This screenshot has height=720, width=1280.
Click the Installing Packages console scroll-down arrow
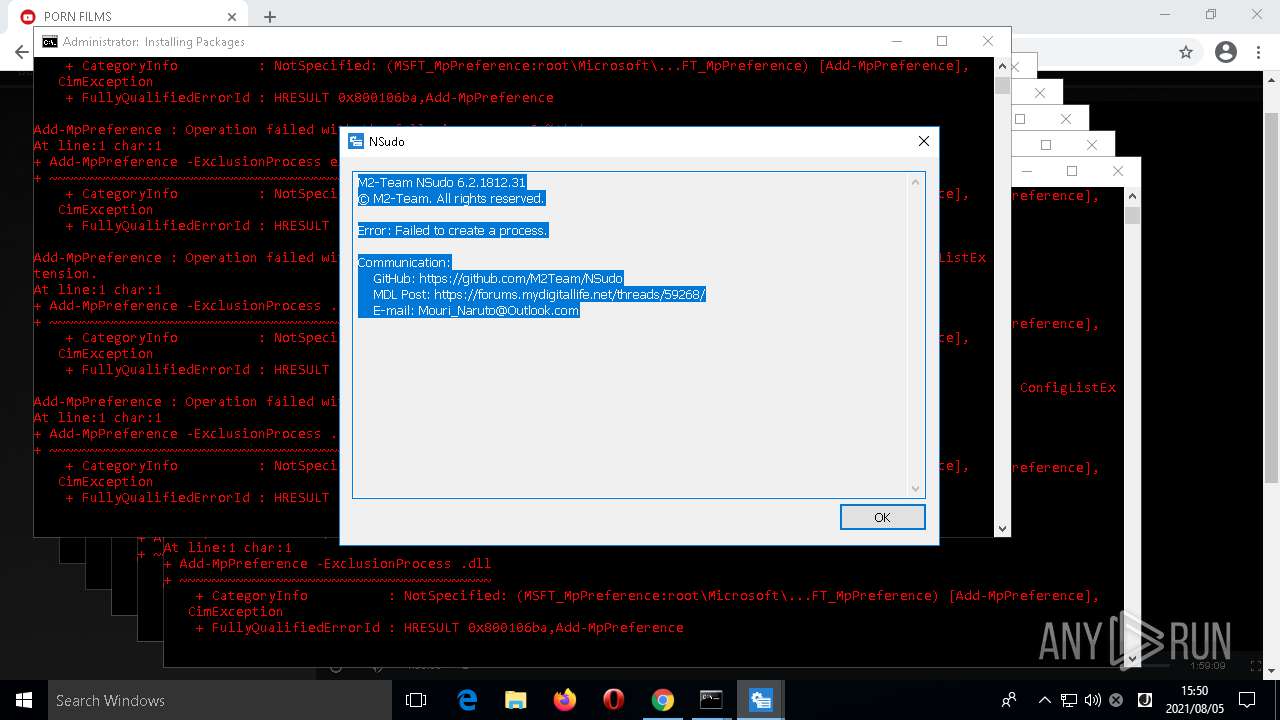(1002, 529)
